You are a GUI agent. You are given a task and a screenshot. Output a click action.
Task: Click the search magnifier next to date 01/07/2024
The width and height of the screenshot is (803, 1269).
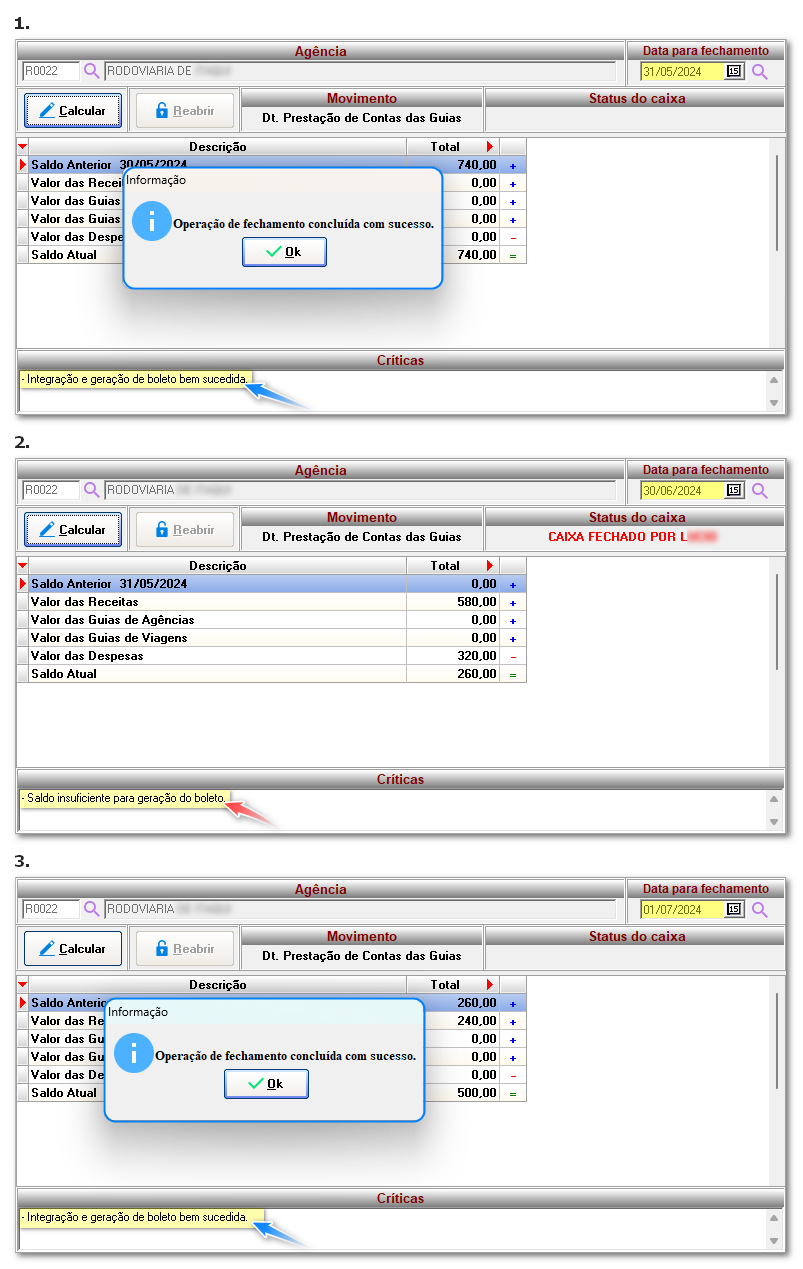tap(760, 909)
